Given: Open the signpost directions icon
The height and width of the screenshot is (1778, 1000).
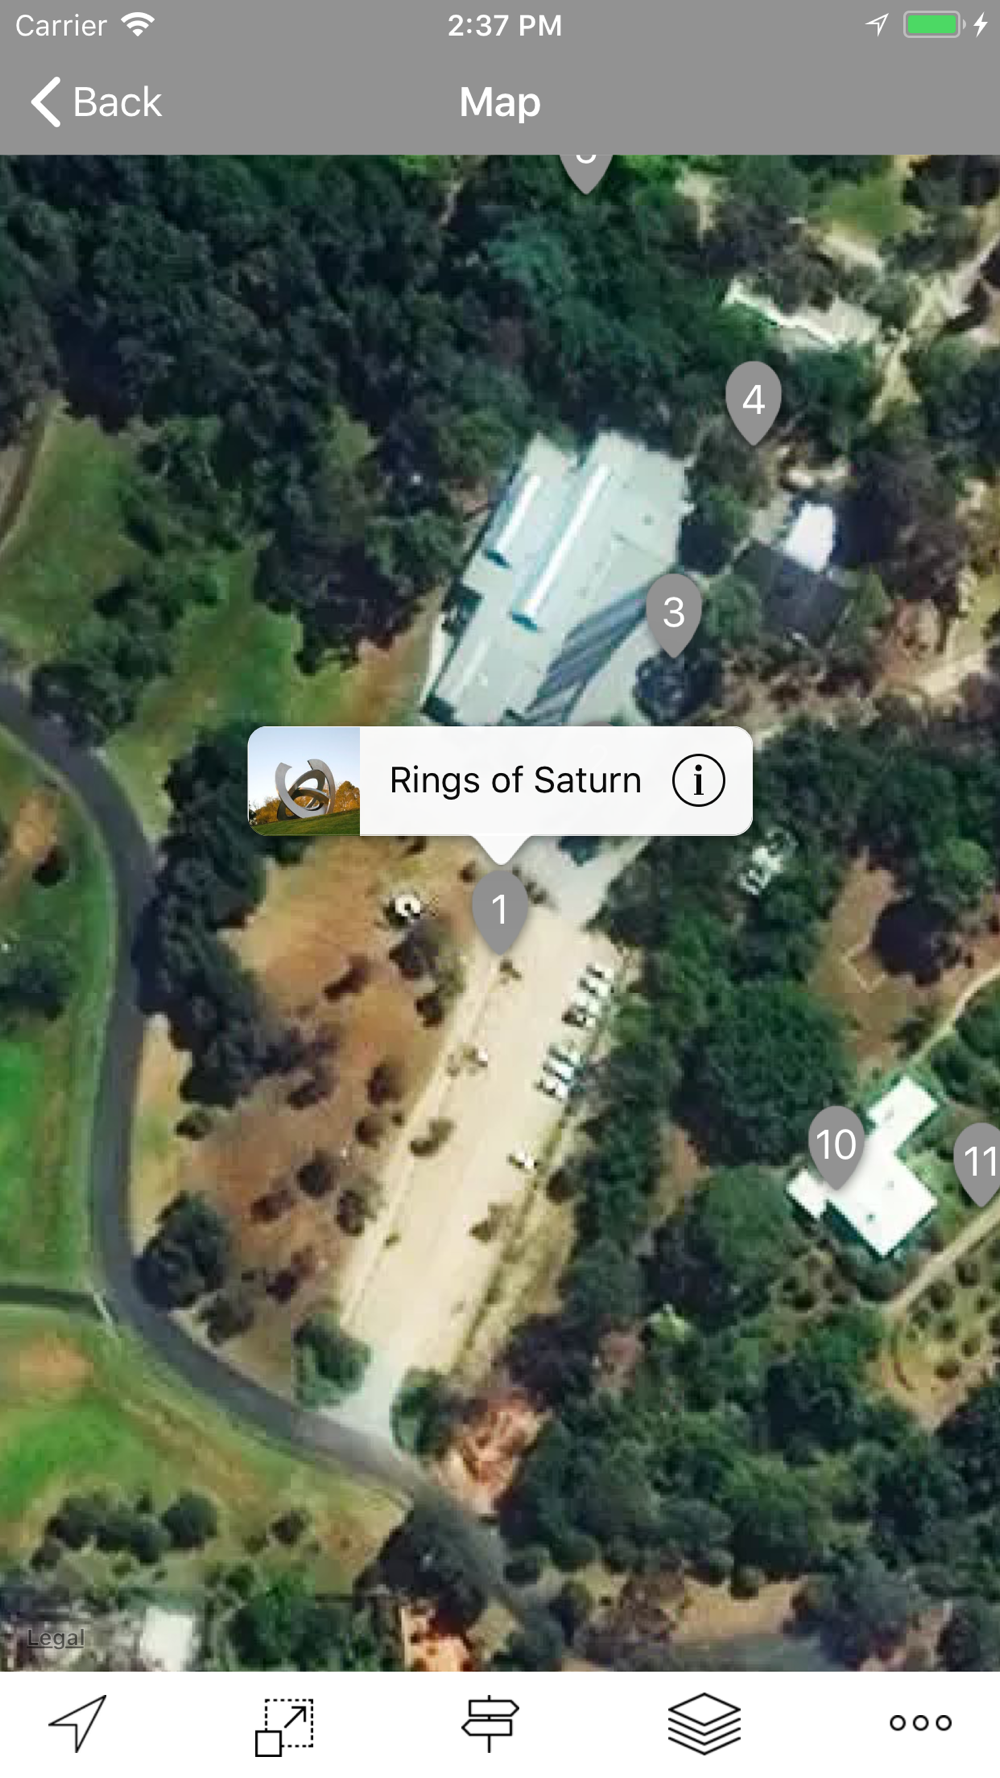Looking at the screenshot, I should [490, 1723].
